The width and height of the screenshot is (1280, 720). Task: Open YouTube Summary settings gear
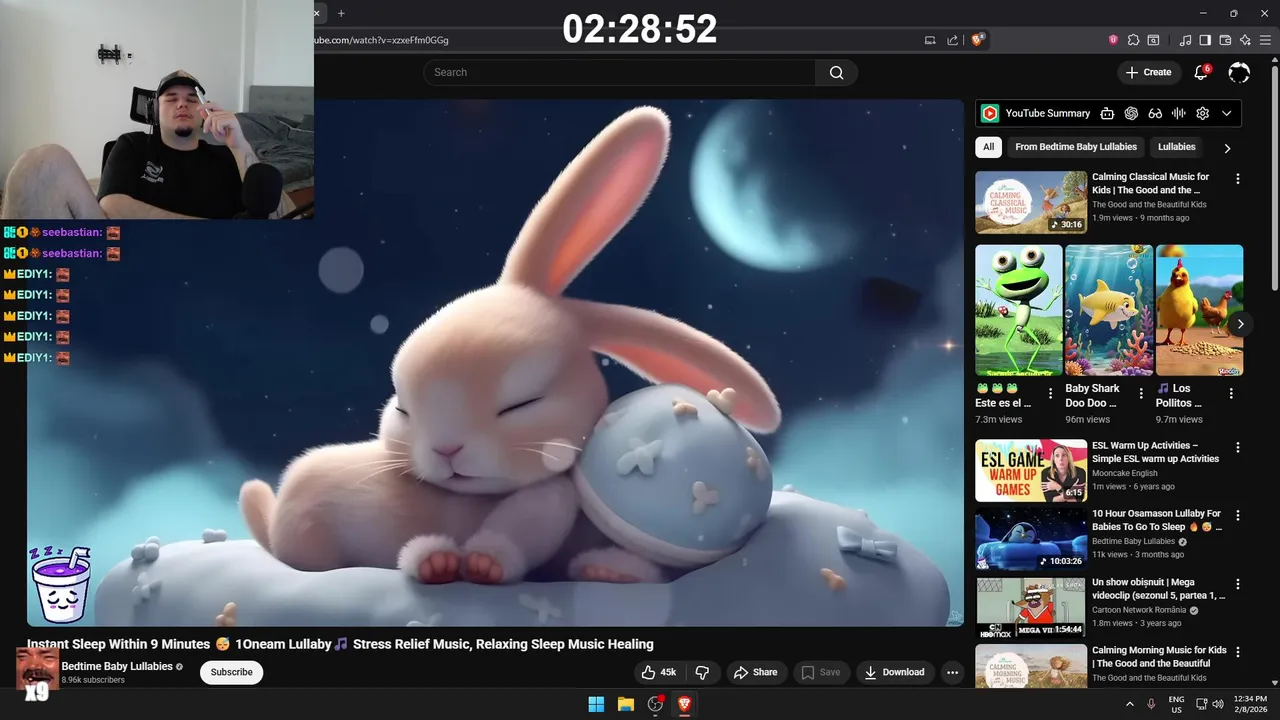(x=1203, y=113)
